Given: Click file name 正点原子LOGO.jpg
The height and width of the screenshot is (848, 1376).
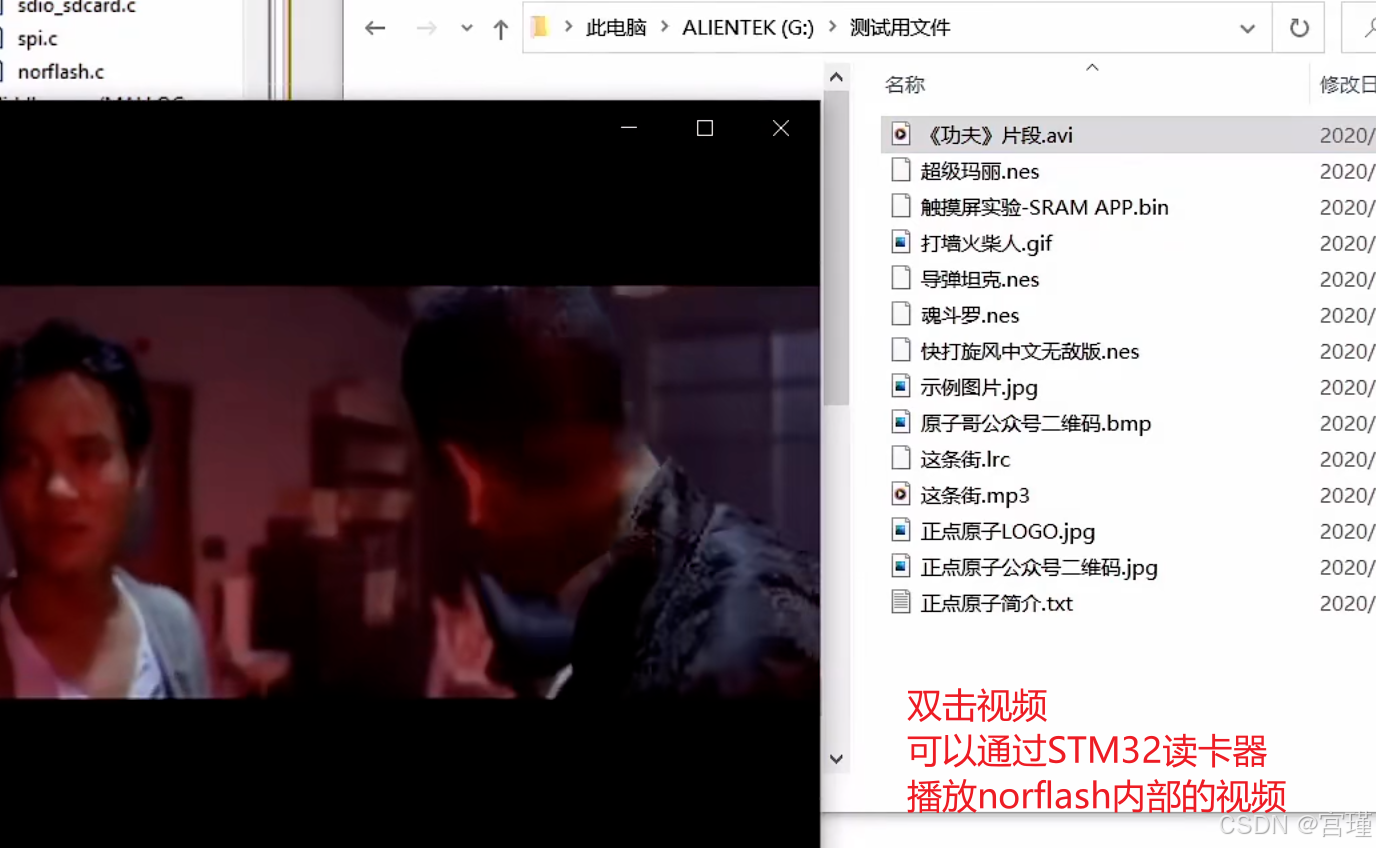Looking at the screenshot, I should [x=1008, y=531].
